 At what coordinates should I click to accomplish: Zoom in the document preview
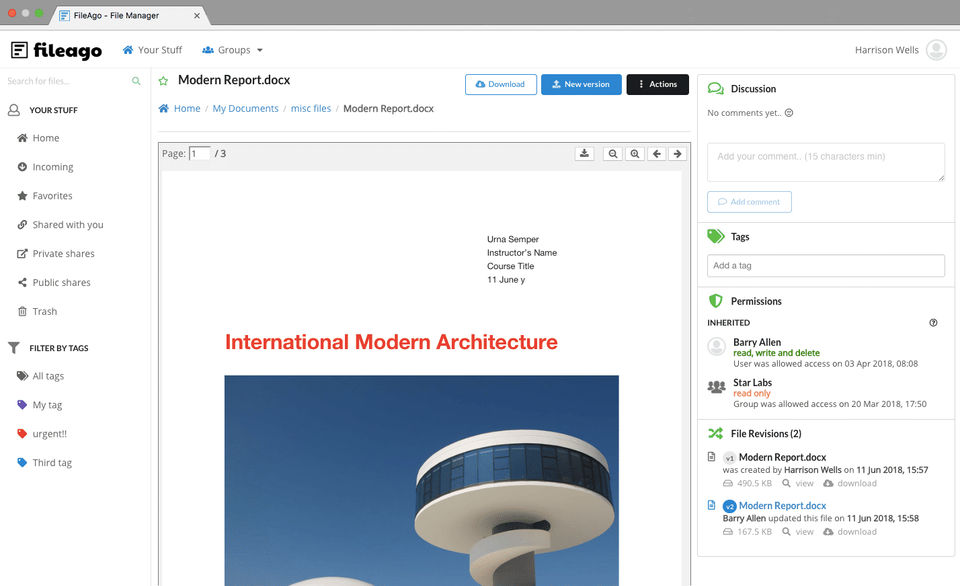635,154
